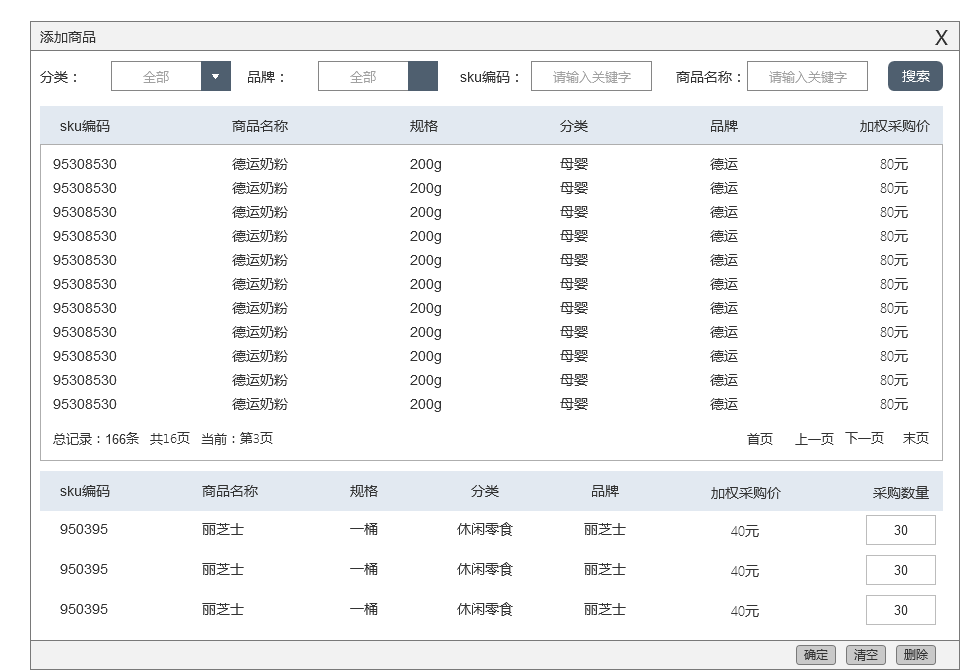Click the lower table's 加权采购价 column header
Viewport: 960px width, 670px height.
[745, 492]
